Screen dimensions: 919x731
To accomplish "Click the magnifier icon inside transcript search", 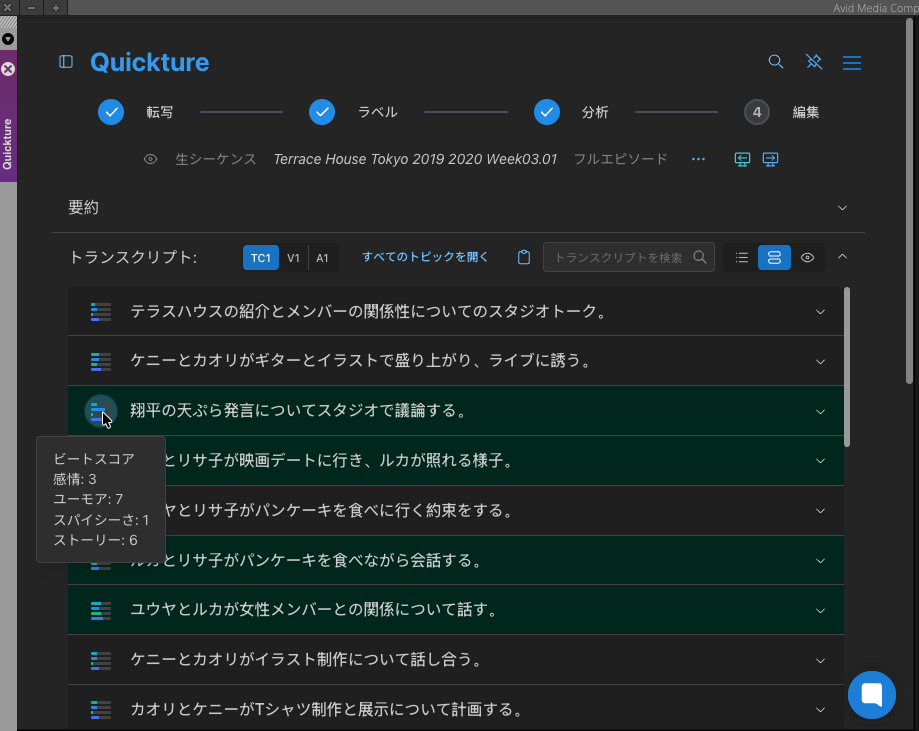I will [700, 257].
